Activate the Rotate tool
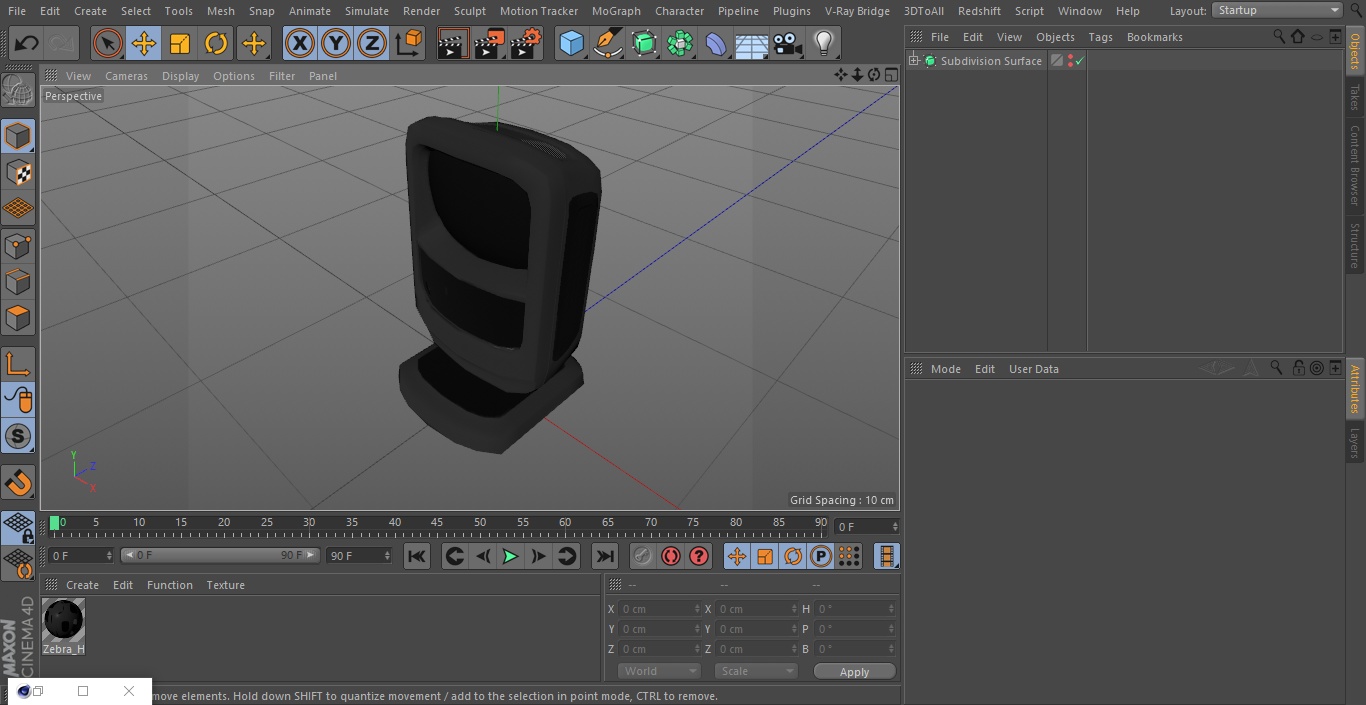Image resolution: width=1366 pixels, height=705 pixels. [x=216, y=43]
